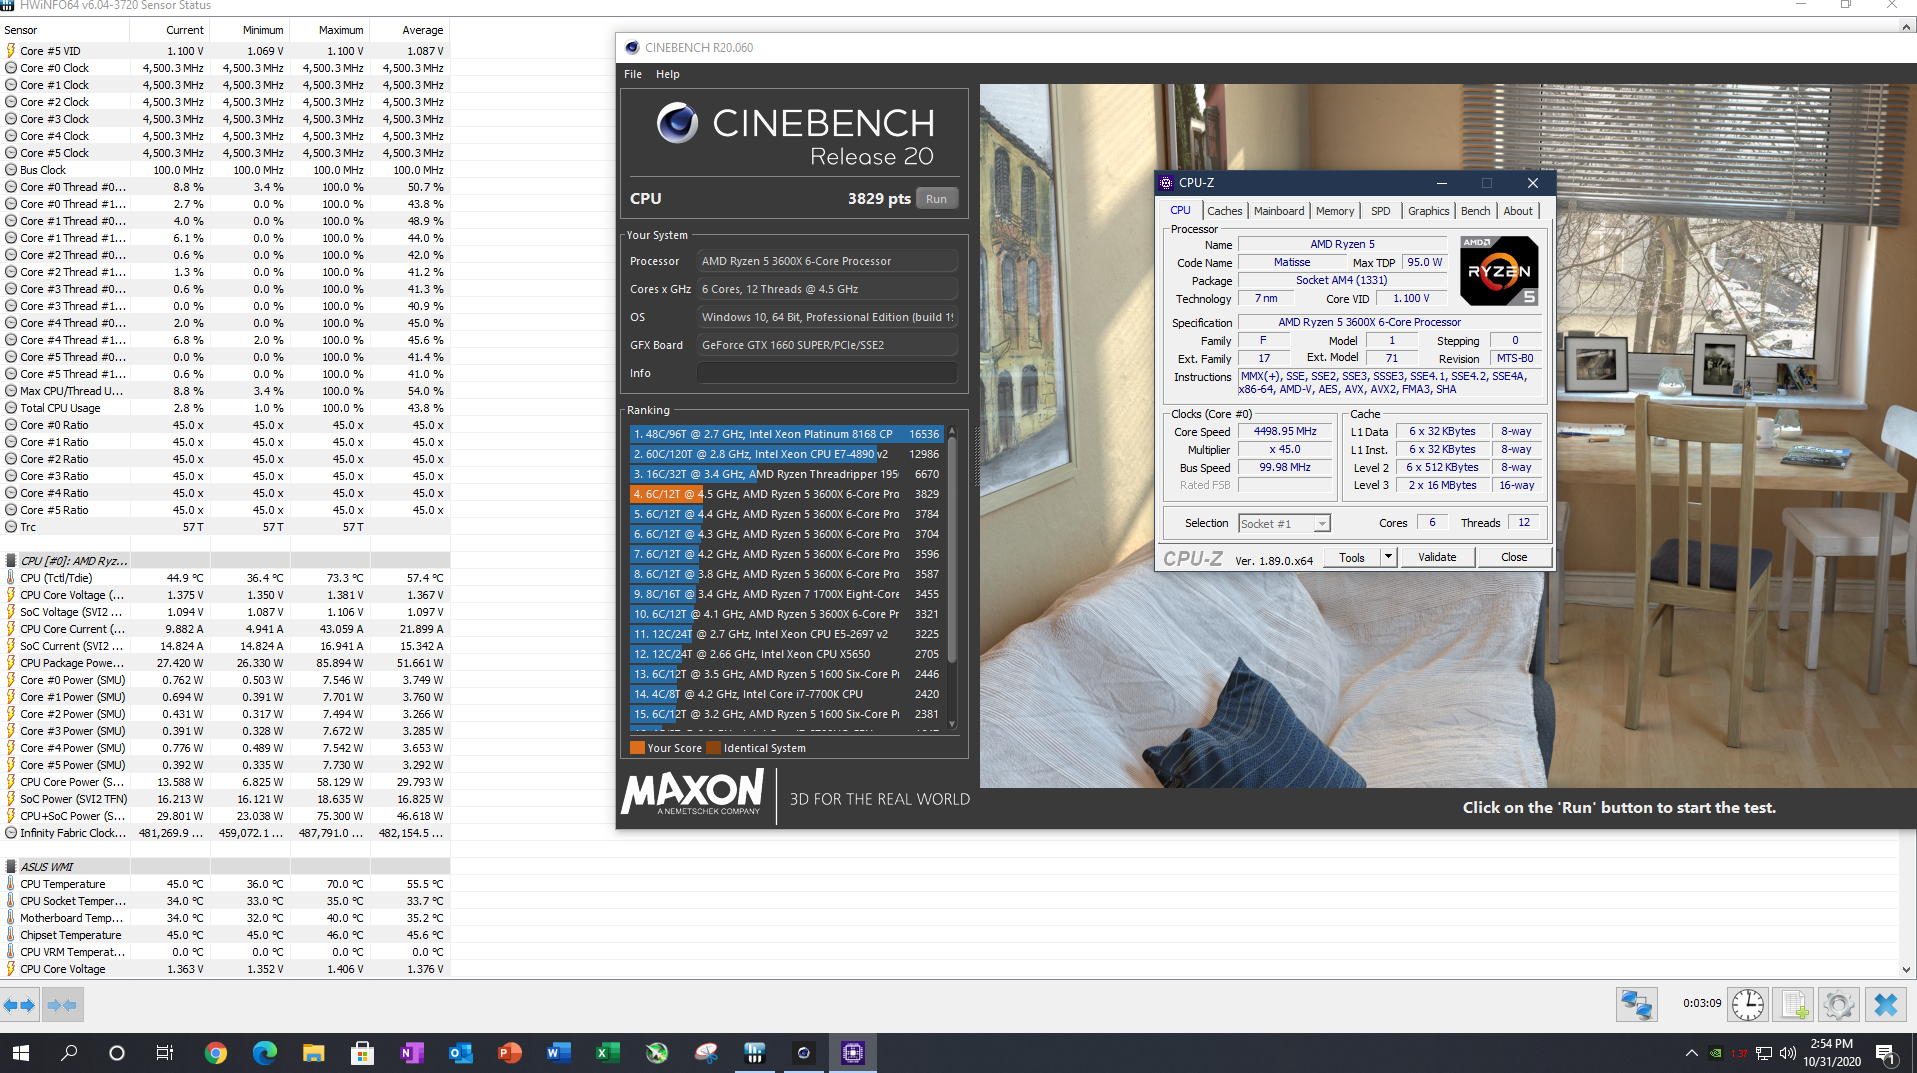Show hidden tray icons chevron
Screen dimensions: 1917x1073
1691,1053
